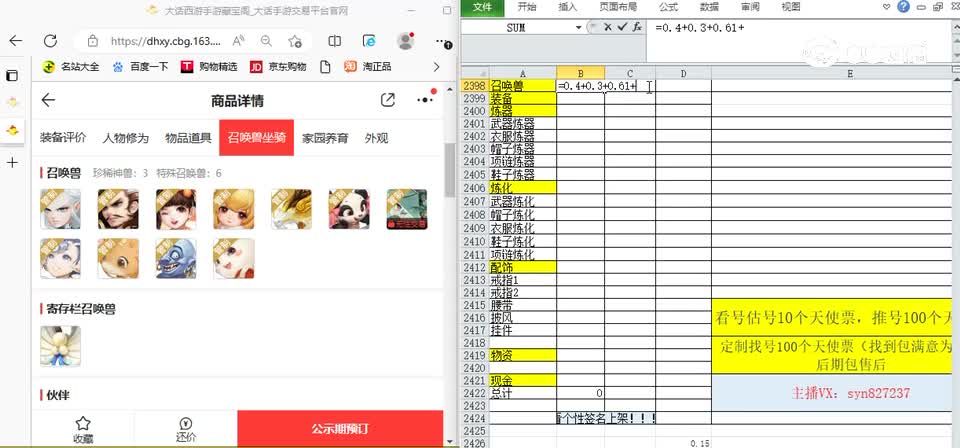The height and width of the screenshot is (448, 960).
Task: Add a new tab with the plus icon
Action: (x=12, y=162)
